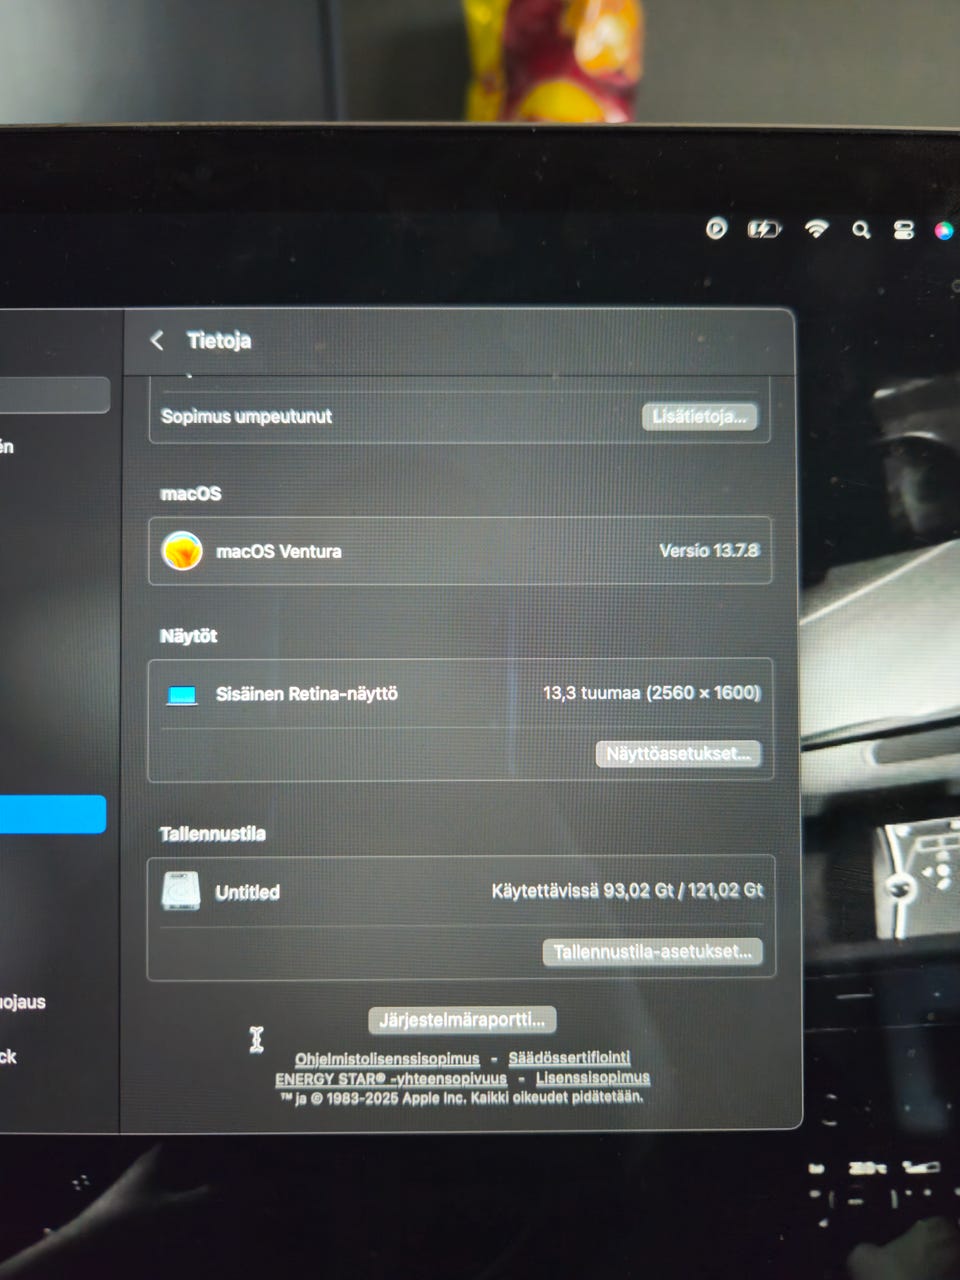This screenshot has width=960, height=1280.
Task: Click the macOS section heading
Action: [x=191, y=493]
